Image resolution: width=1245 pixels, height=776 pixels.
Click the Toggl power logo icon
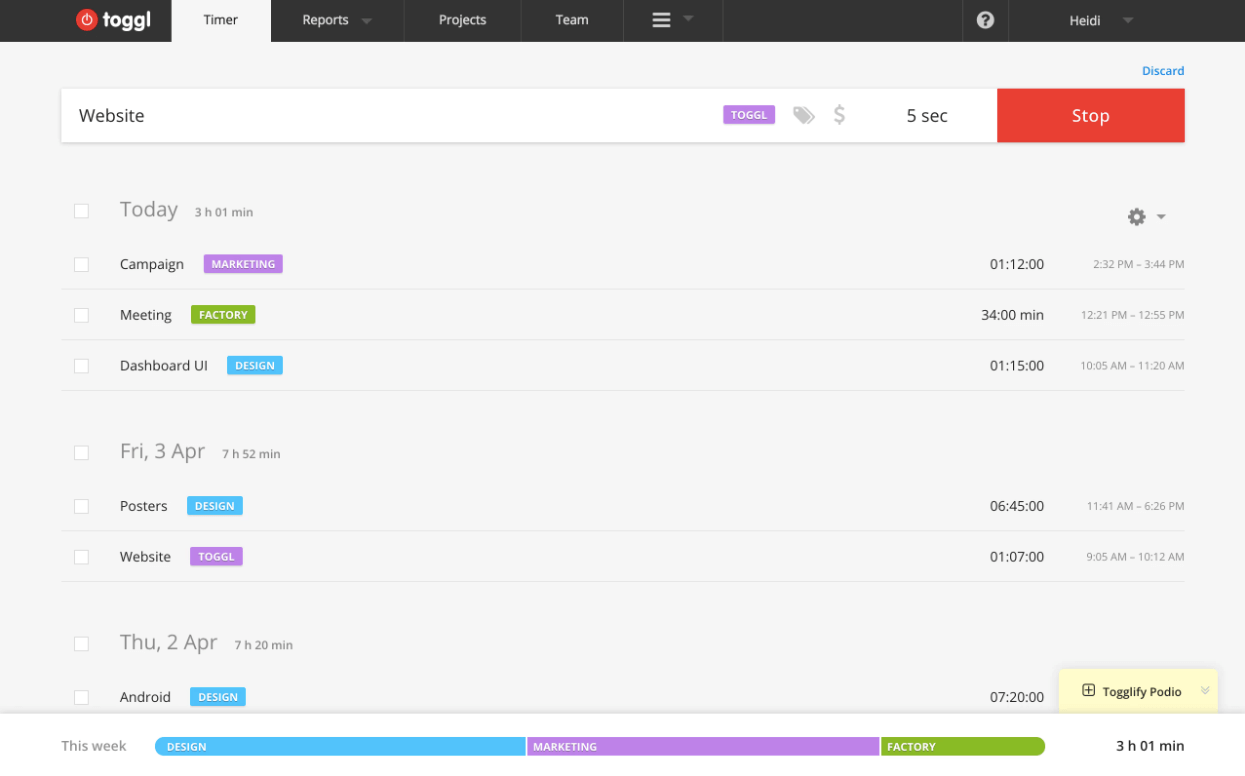87,20
